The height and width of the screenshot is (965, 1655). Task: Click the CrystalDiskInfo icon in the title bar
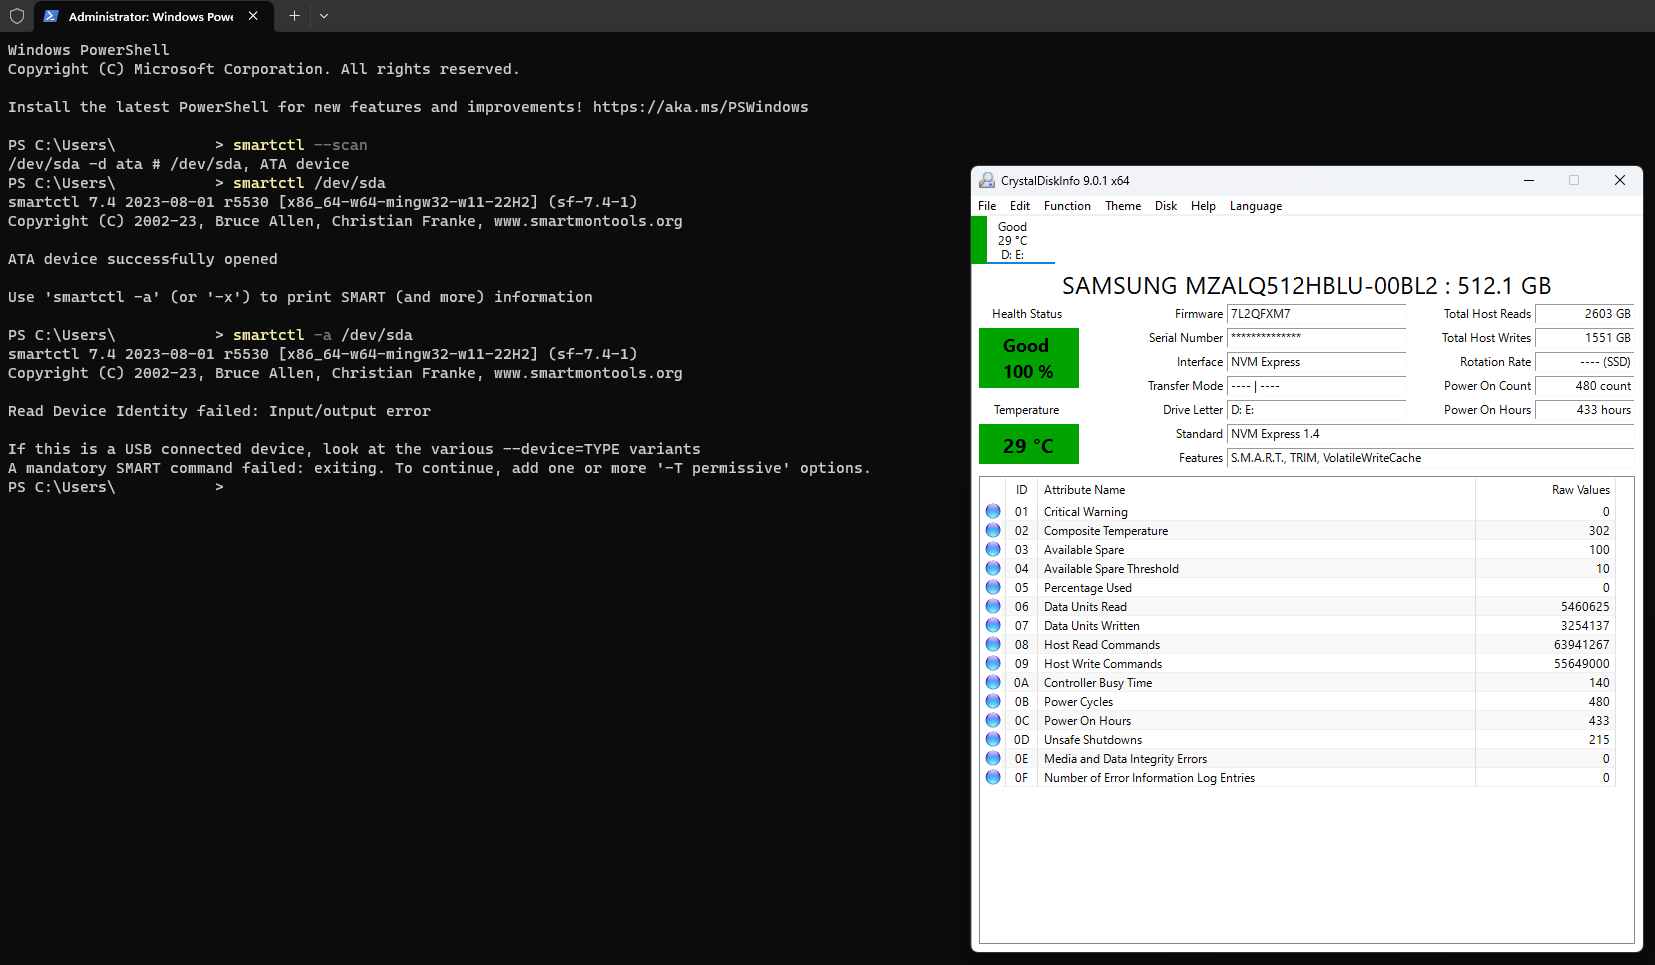(987, 180)
